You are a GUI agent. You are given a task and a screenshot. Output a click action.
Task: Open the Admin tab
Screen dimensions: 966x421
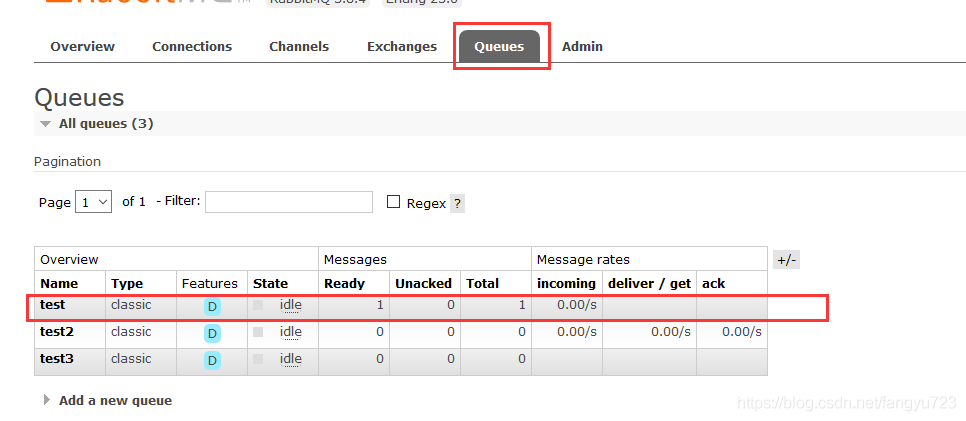click(x=582, y=46)
